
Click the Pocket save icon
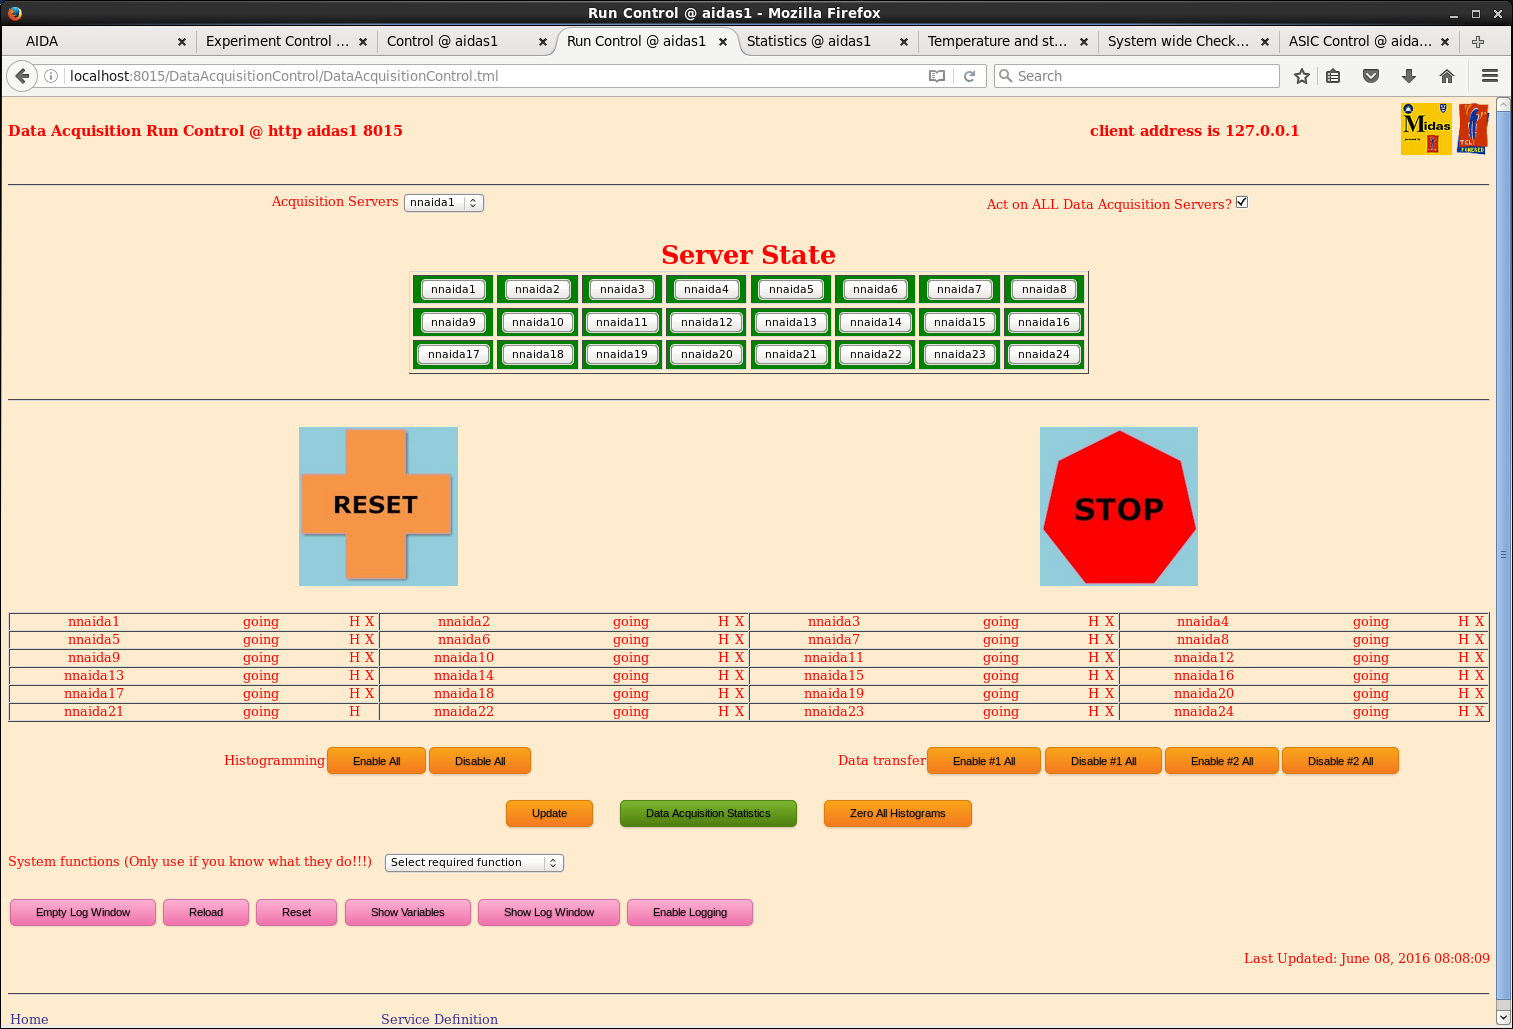pyautogui.click(x=1371, y=76)
